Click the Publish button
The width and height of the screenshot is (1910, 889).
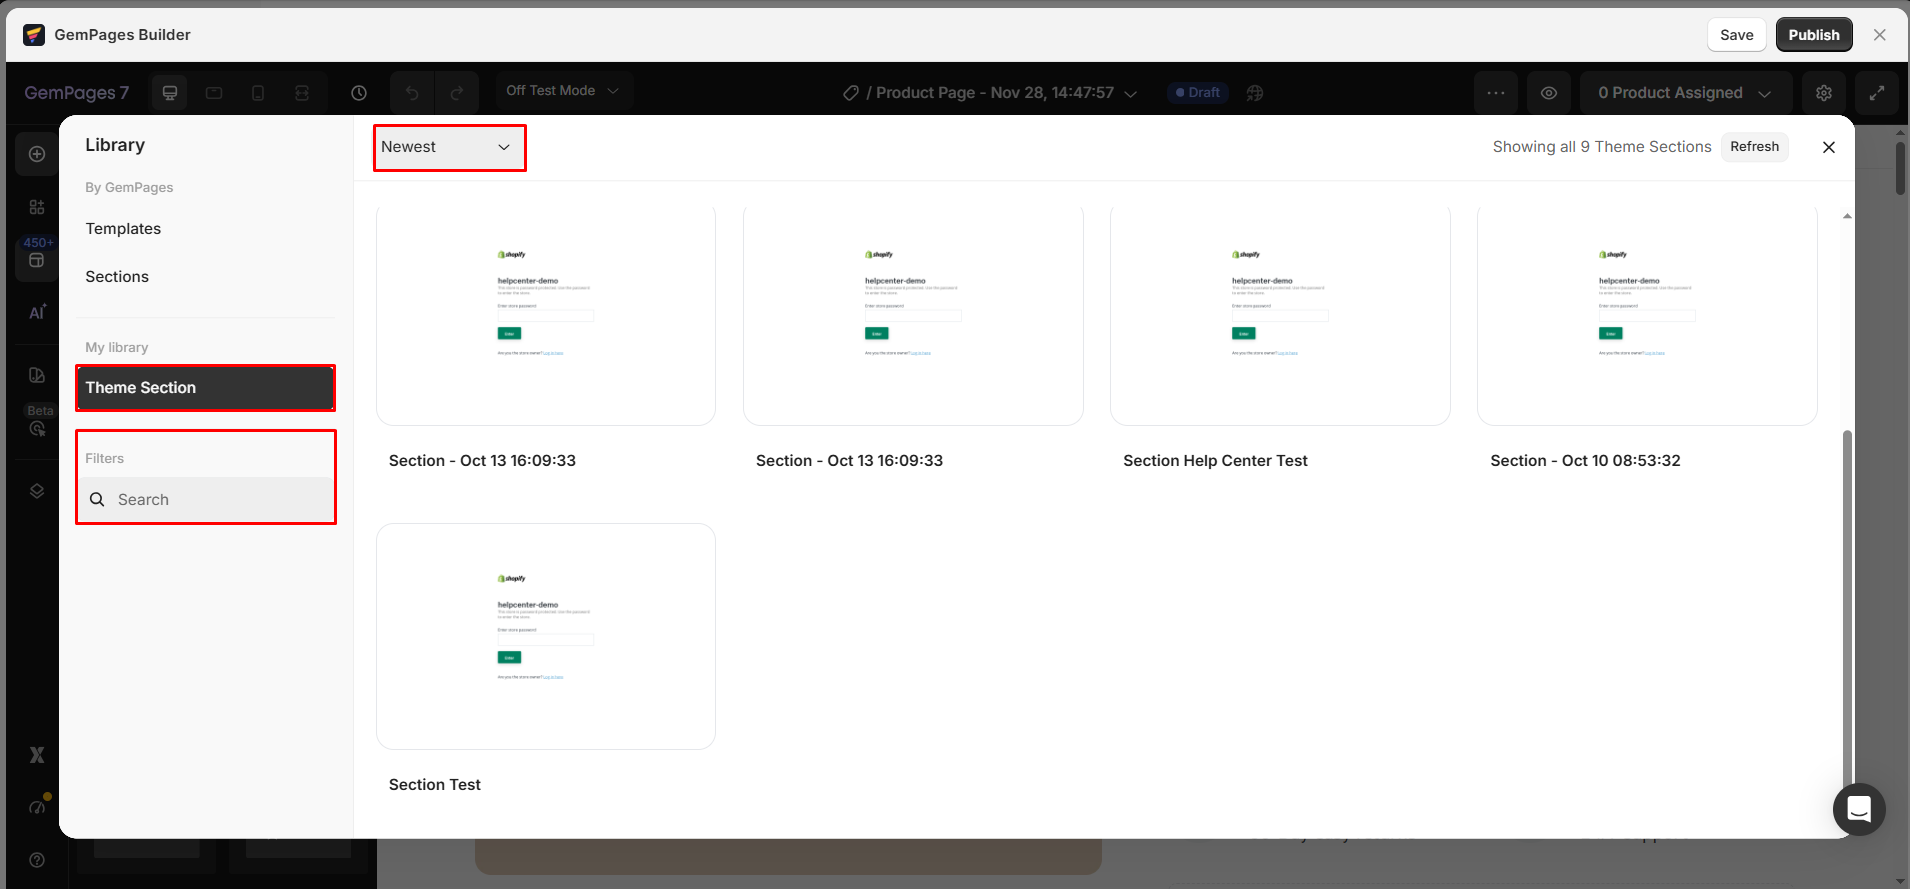pos(1814,35)
